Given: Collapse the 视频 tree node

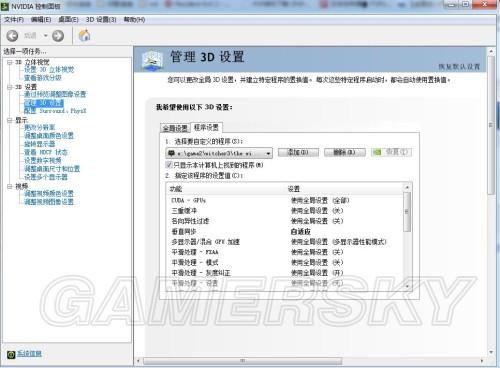Looking at the screenshot, I should click(9, 186).
